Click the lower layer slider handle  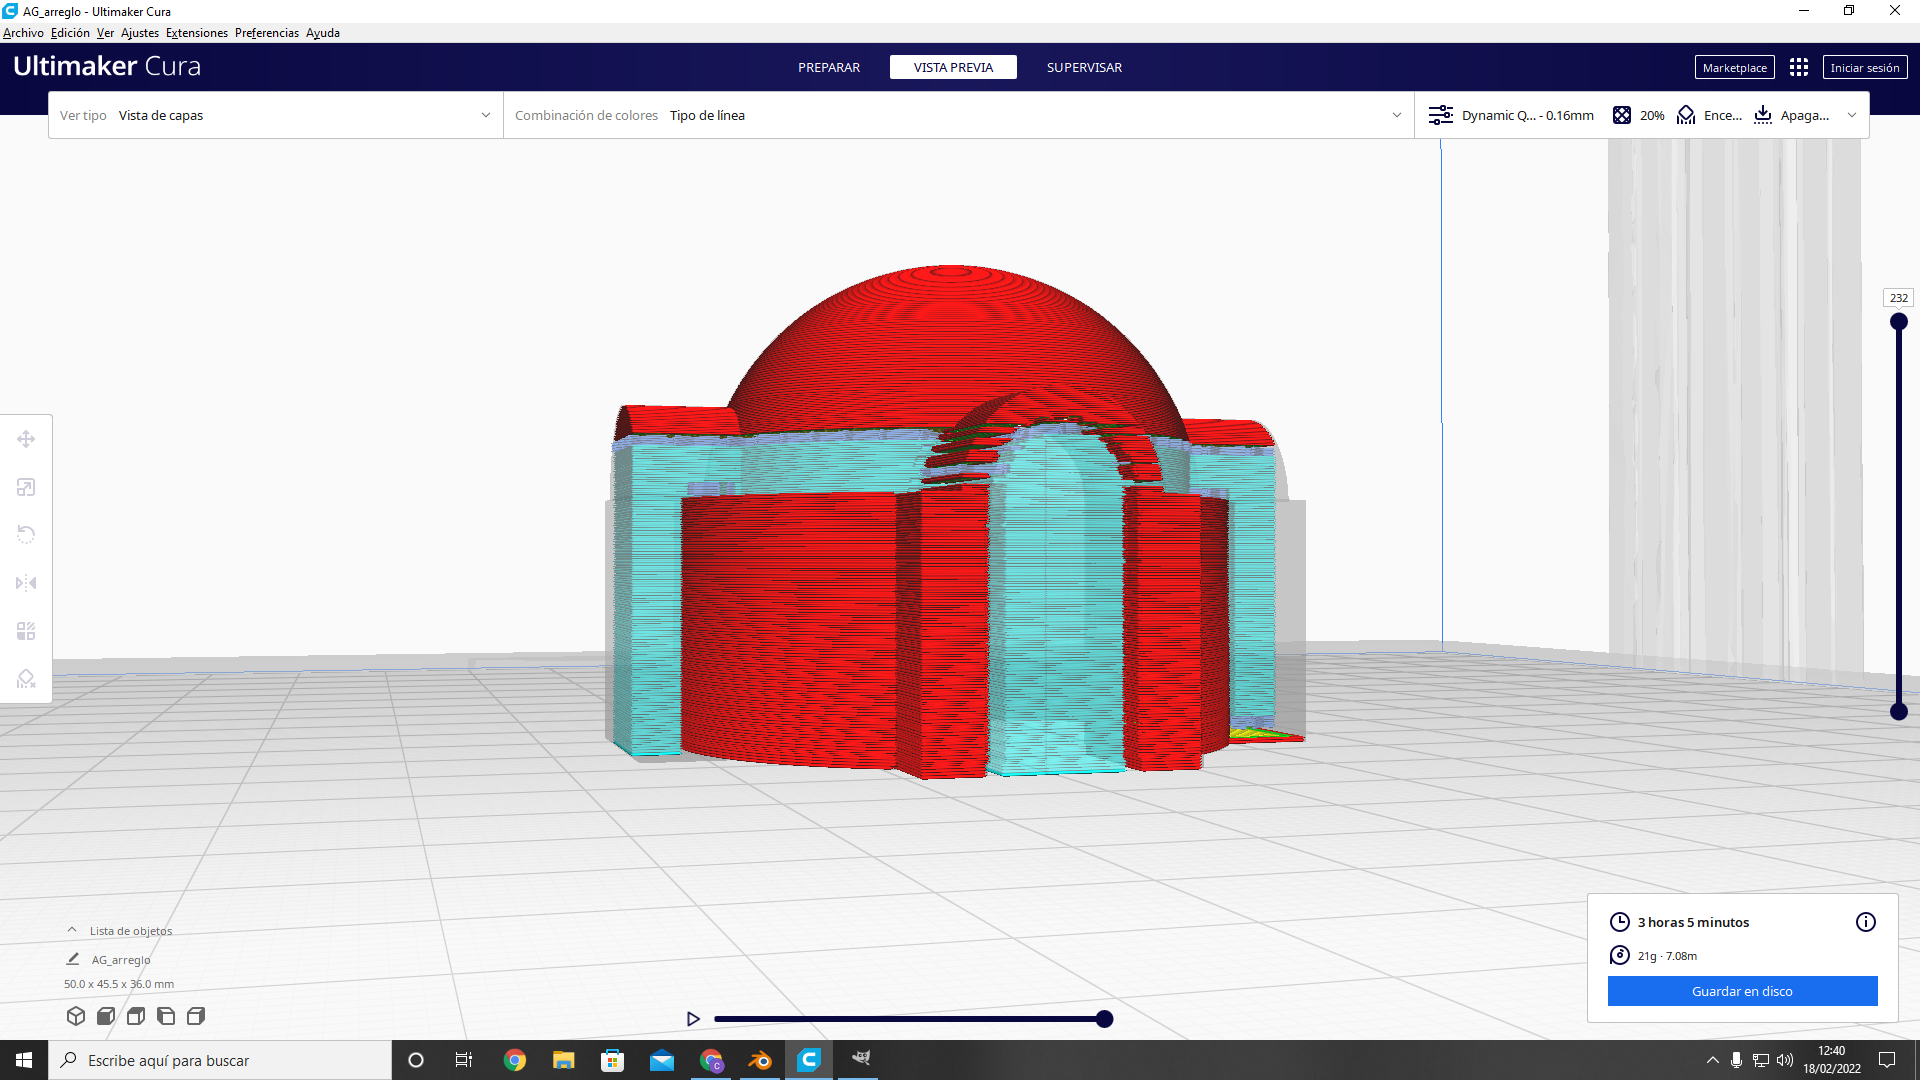pos(1899,712)
